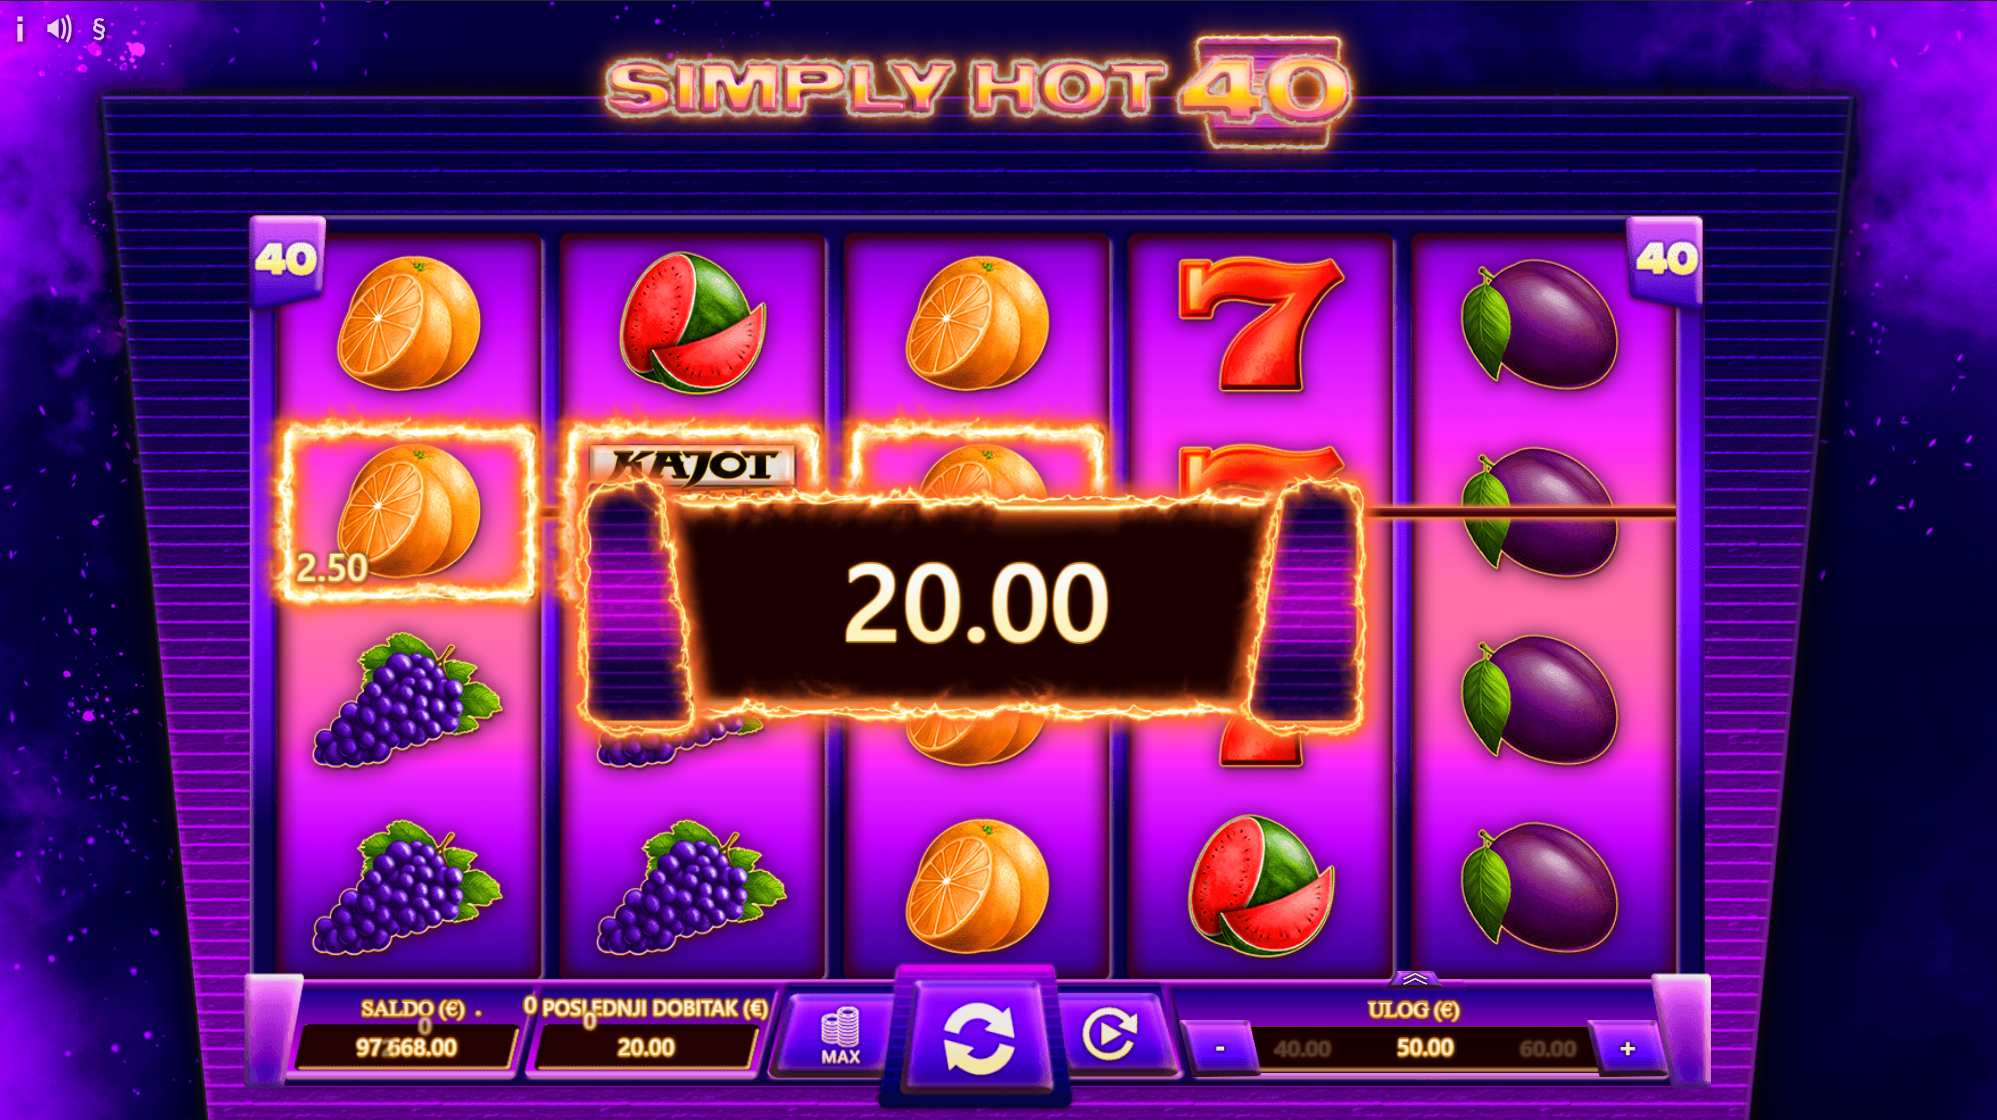Click the KAJOT wild symbol
This screenshot has height=1120, width=1997.
[x=692, y=465]
